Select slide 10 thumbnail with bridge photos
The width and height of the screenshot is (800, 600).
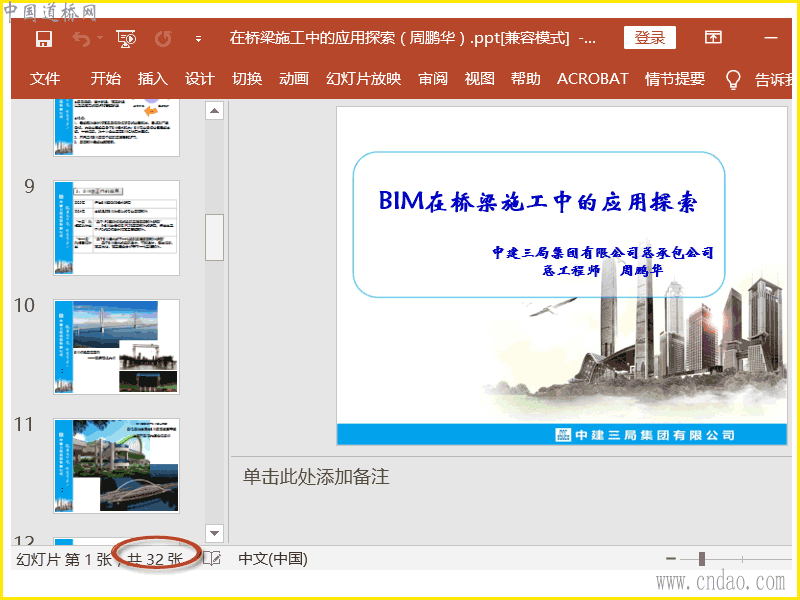(116, 347)
